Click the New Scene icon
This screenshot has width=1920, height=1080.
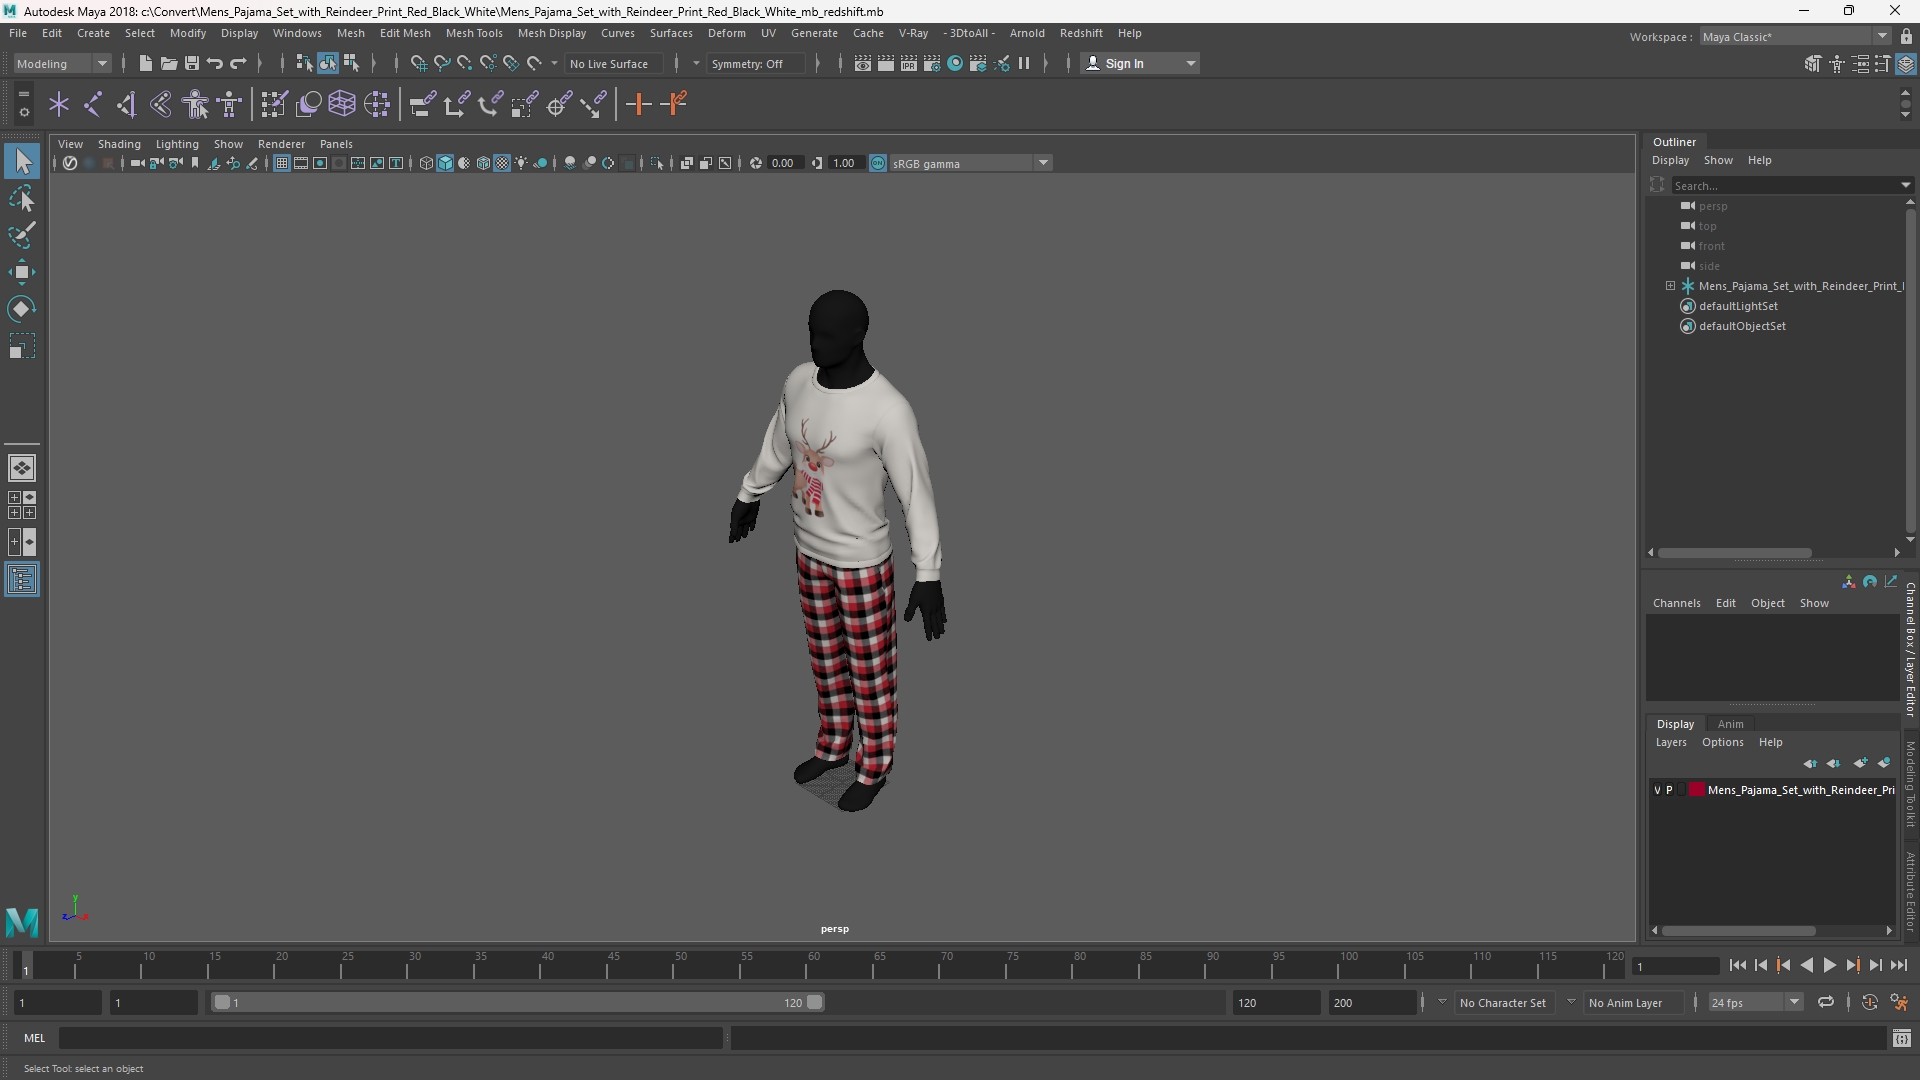click(x=145, y=64)
